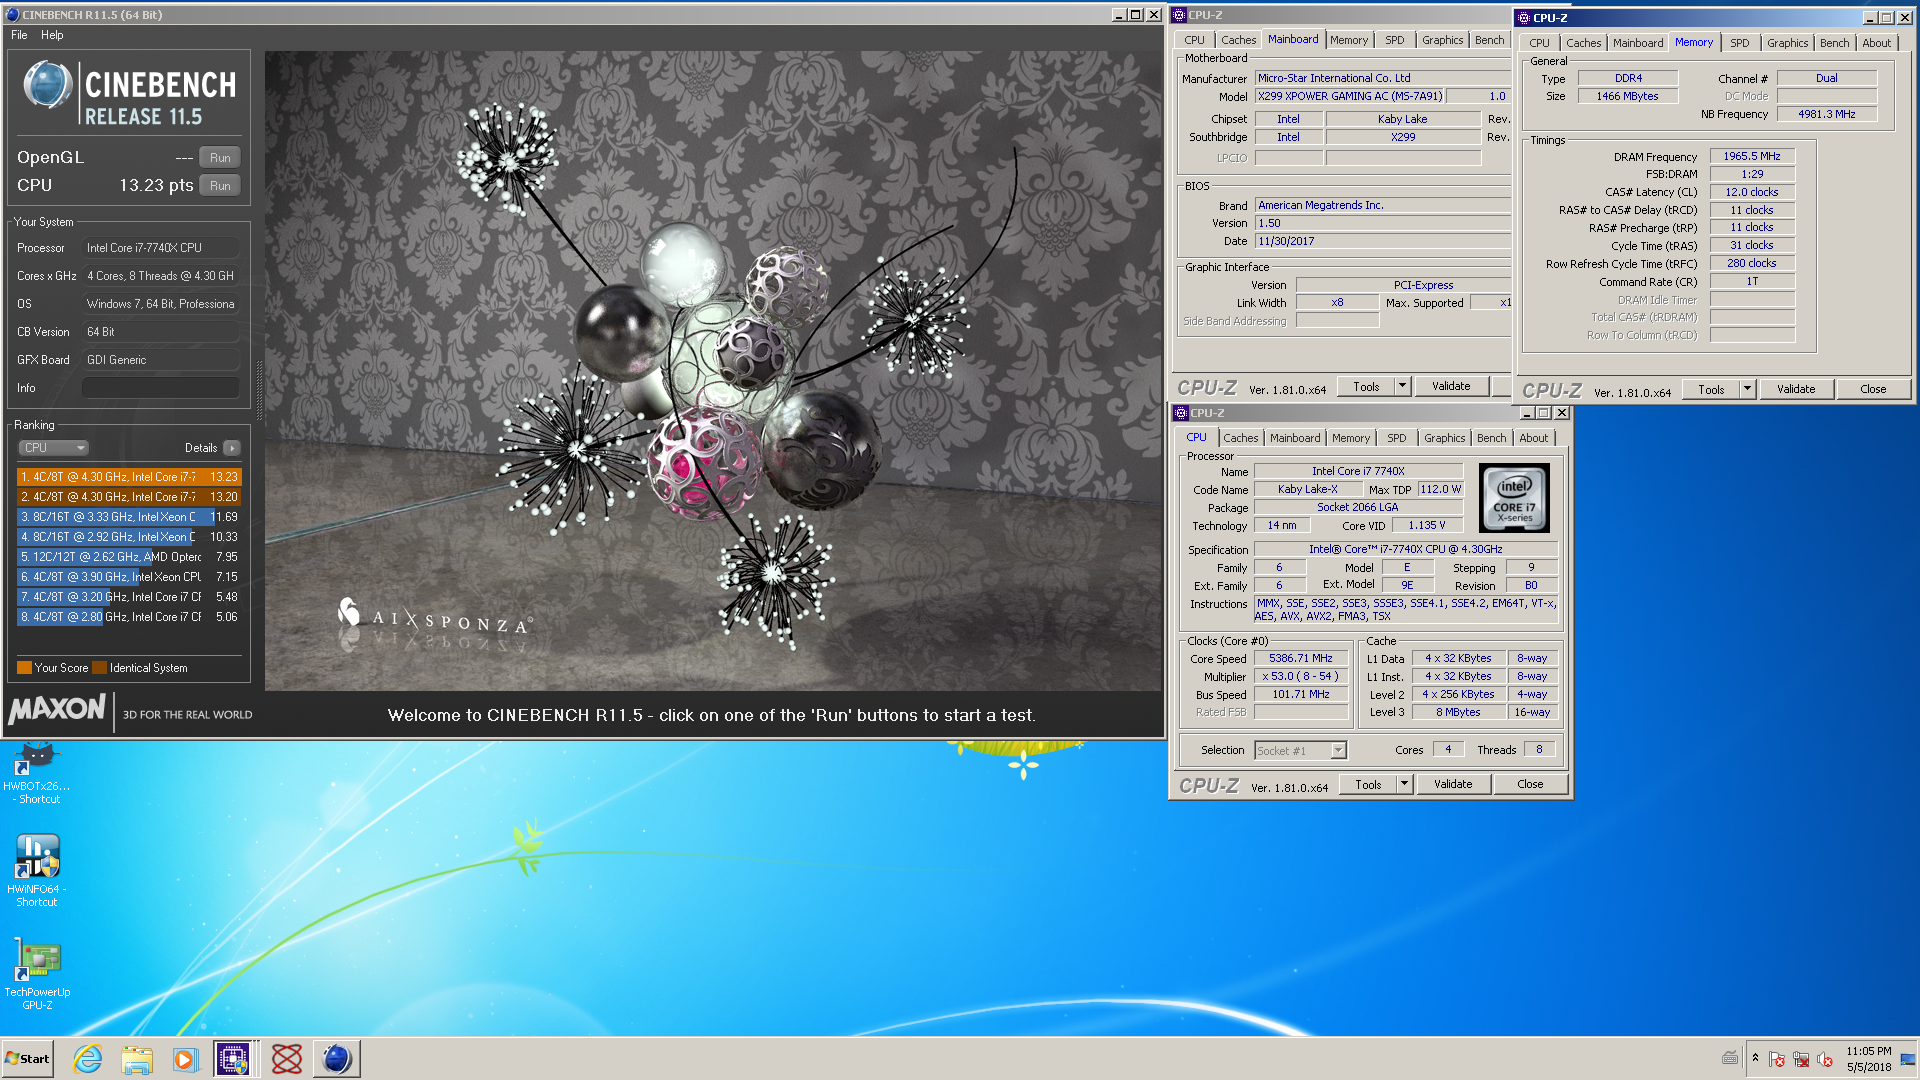
Task: Click Validate in Memory CPU-Z window
Action: click(1796, 390)
